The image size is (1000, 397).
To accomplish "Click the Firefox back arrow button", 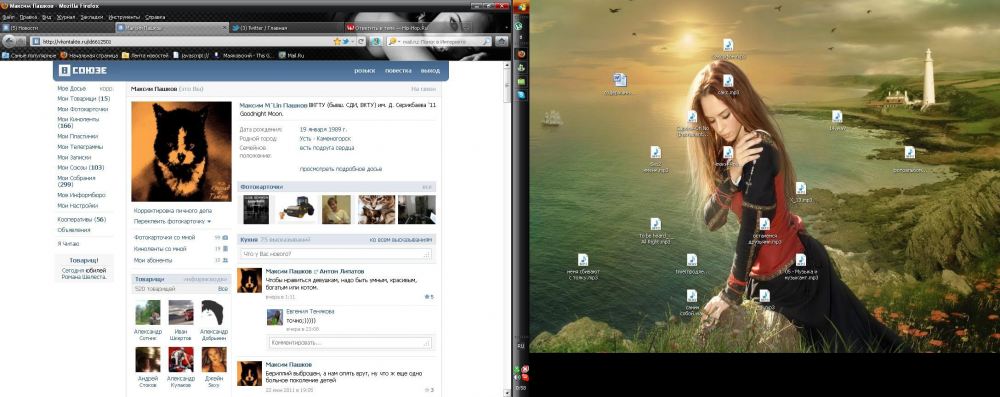I will click(x=9, y=41).
